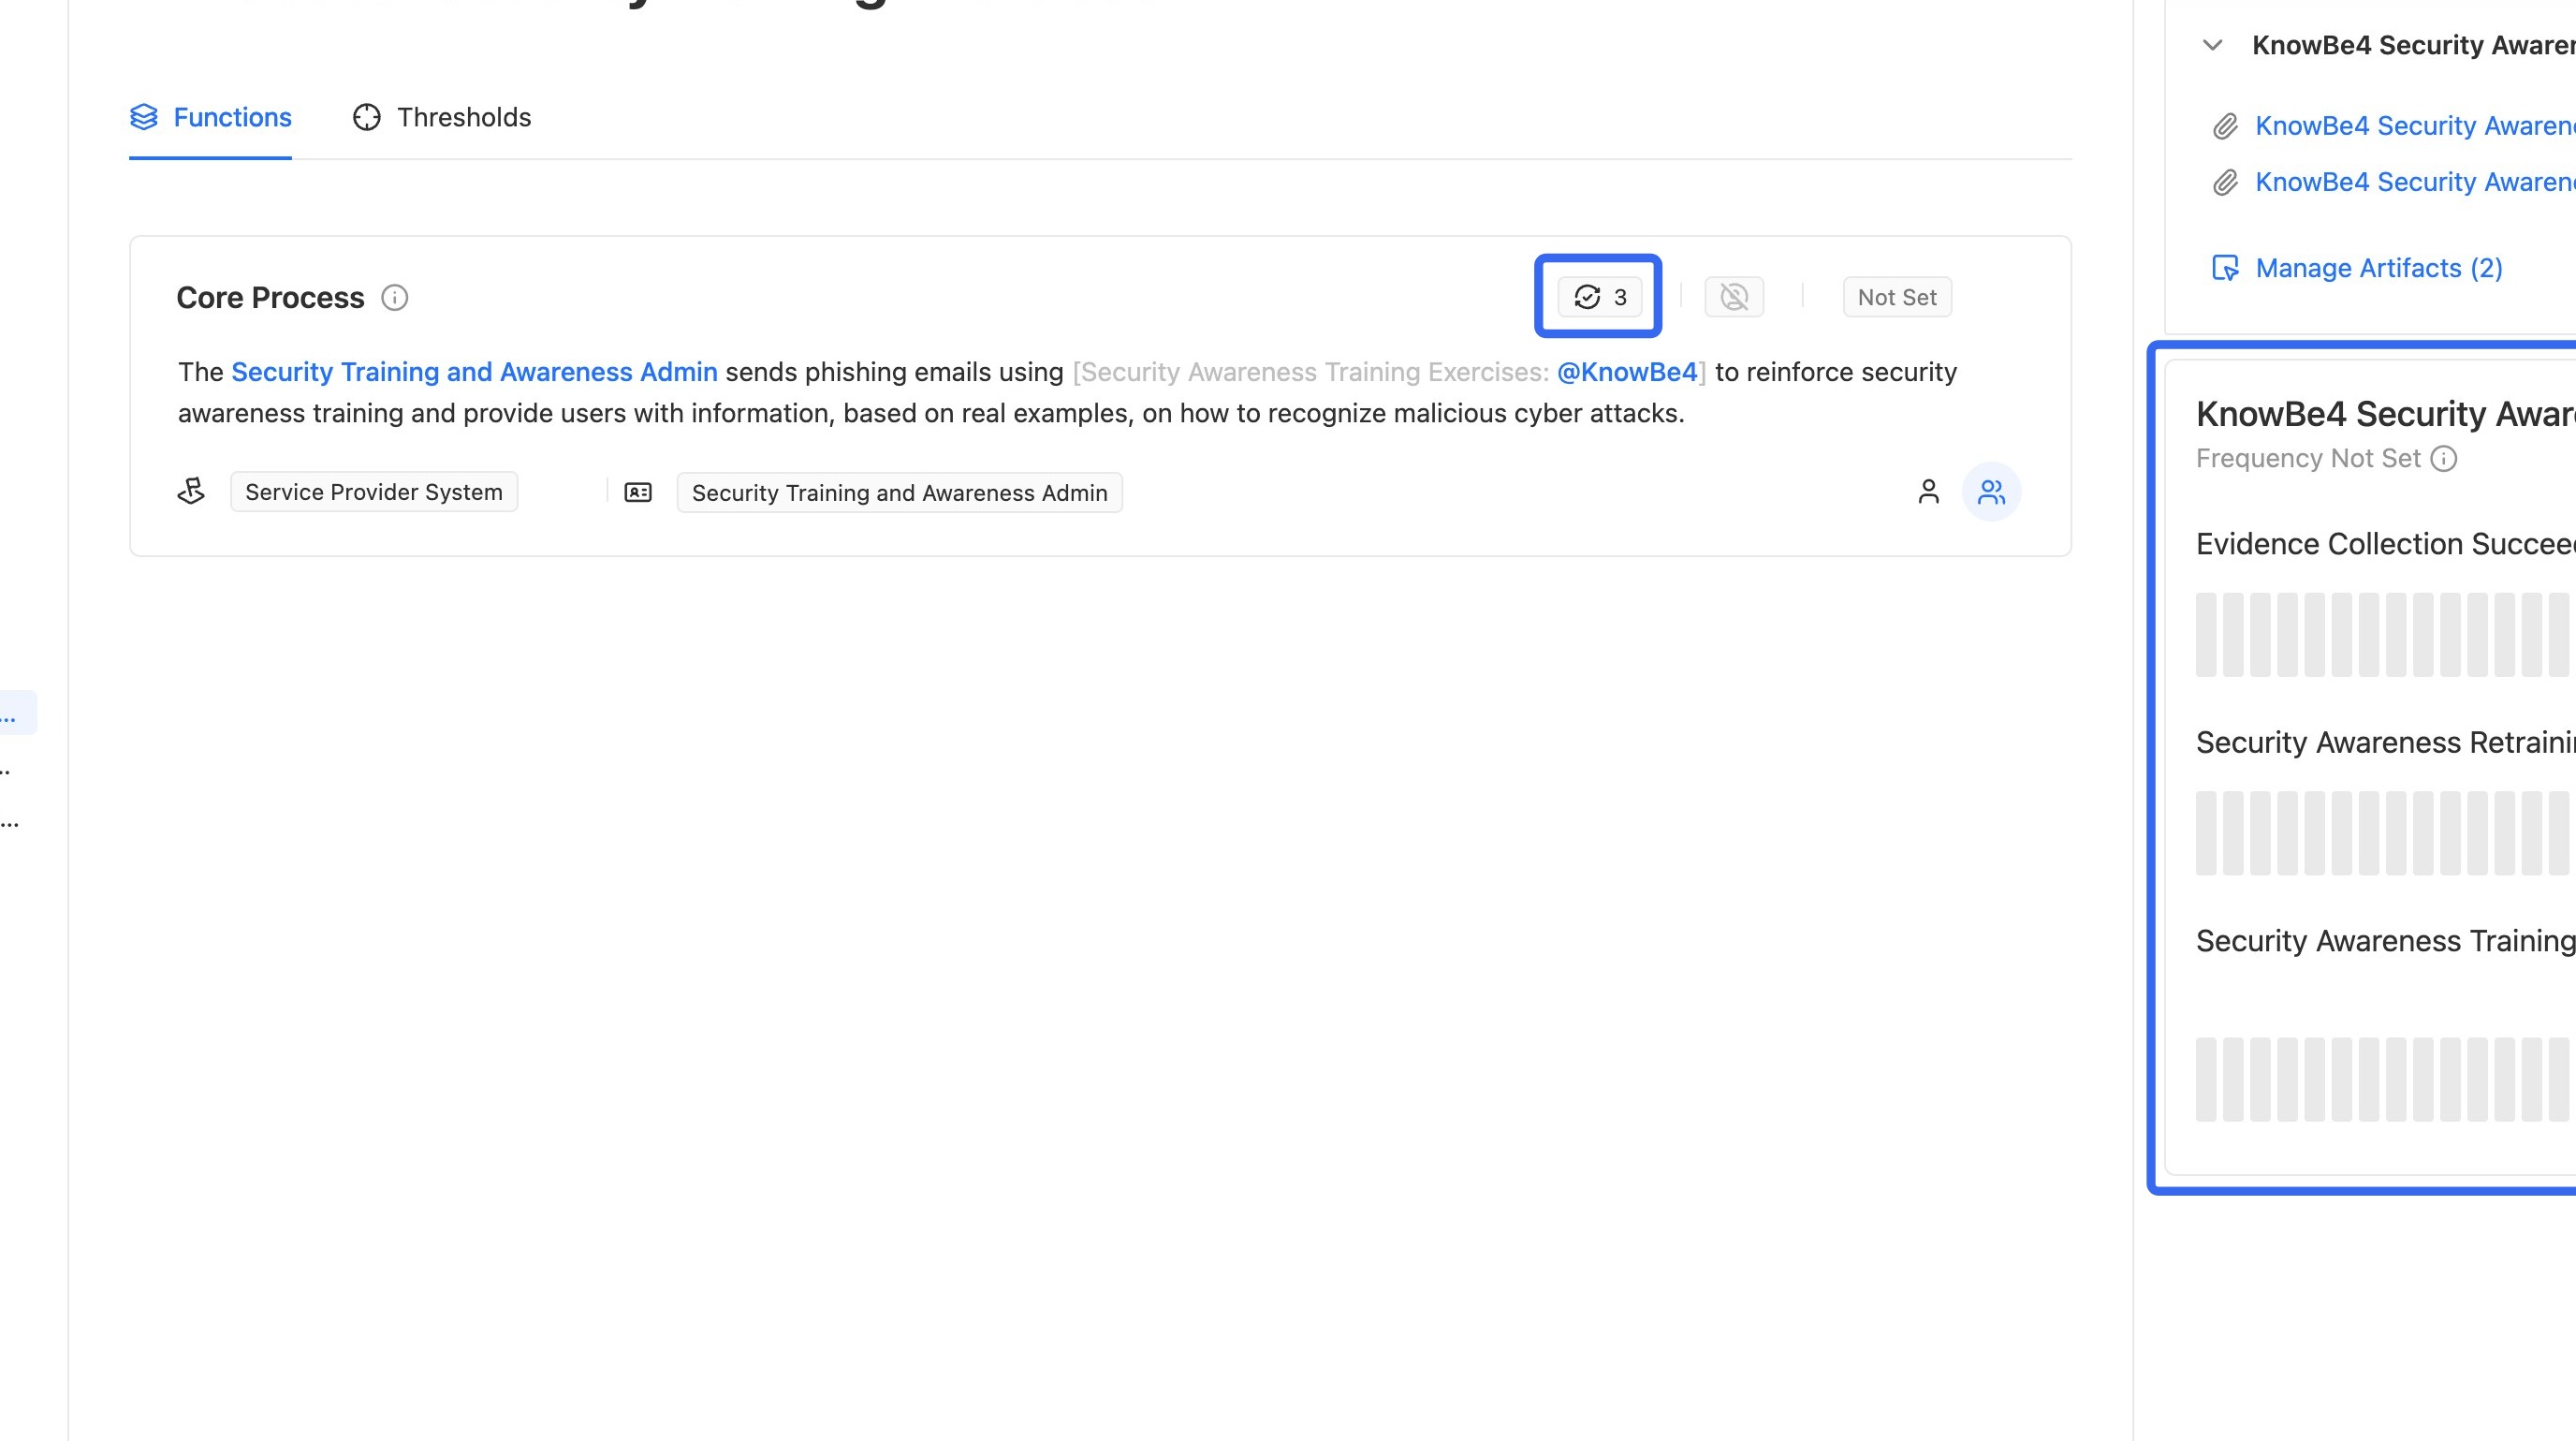Click the 'Security Awareness Training' heading
2576x1441 pixels.
[2386, 941]
